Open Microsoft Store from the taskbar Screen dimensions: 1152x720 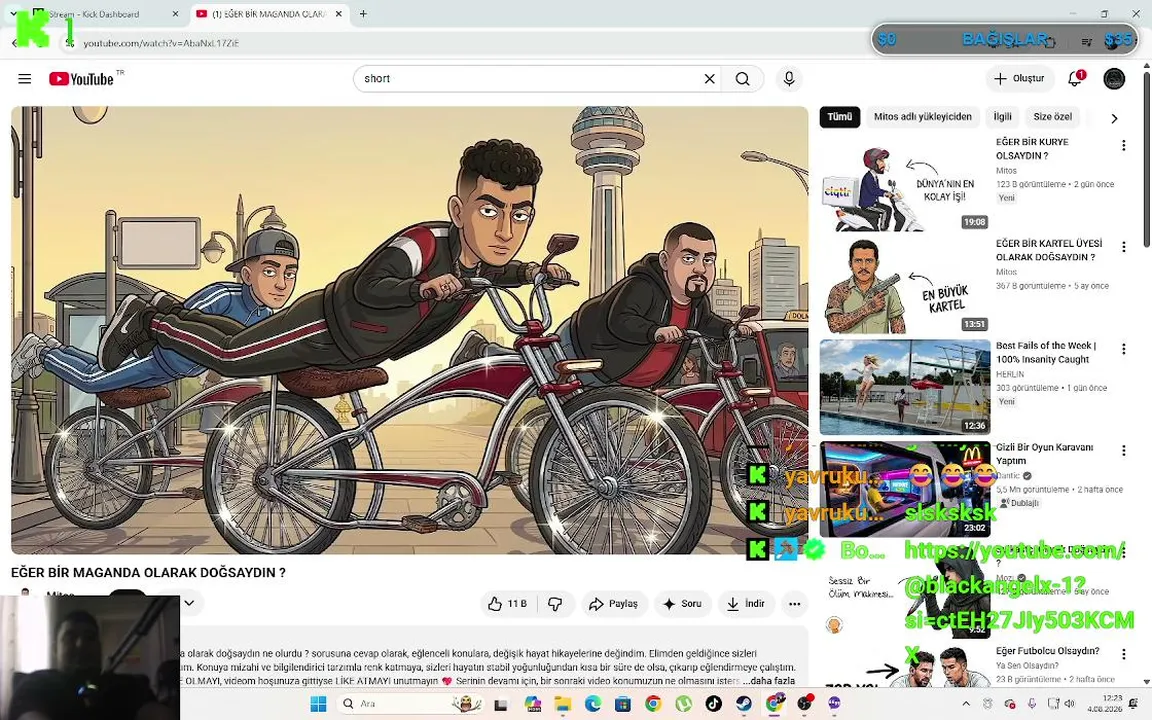pos(623,704)
